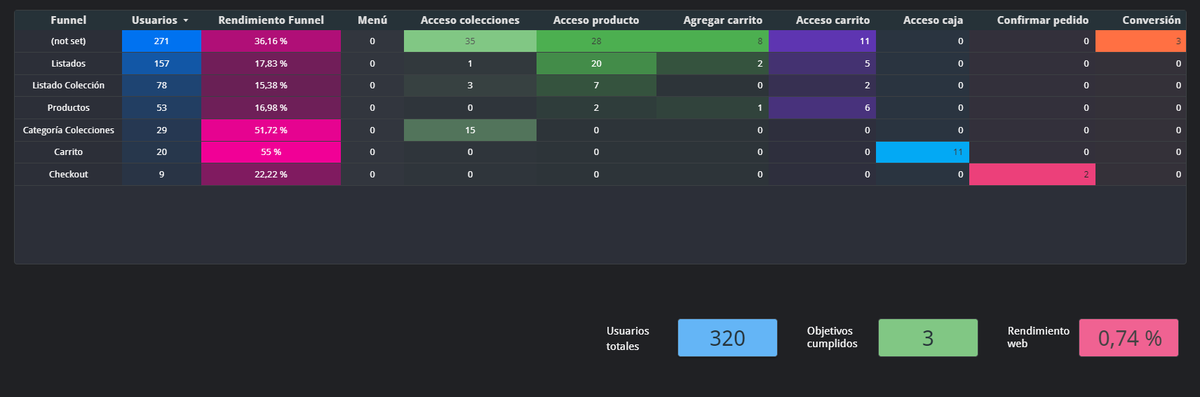The image size is (1200, 397).
Task: Select the (not set) funnel row label
Action: 68,41
